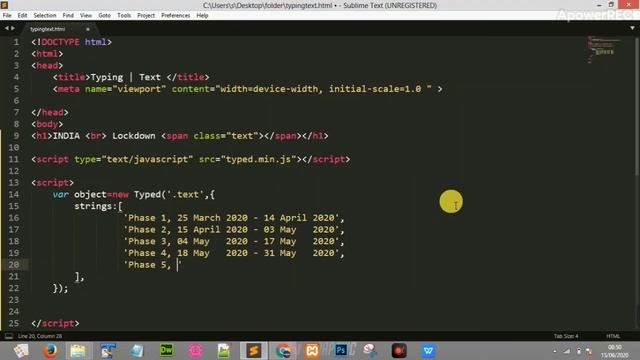Open the View menu

tap(86, 16)
